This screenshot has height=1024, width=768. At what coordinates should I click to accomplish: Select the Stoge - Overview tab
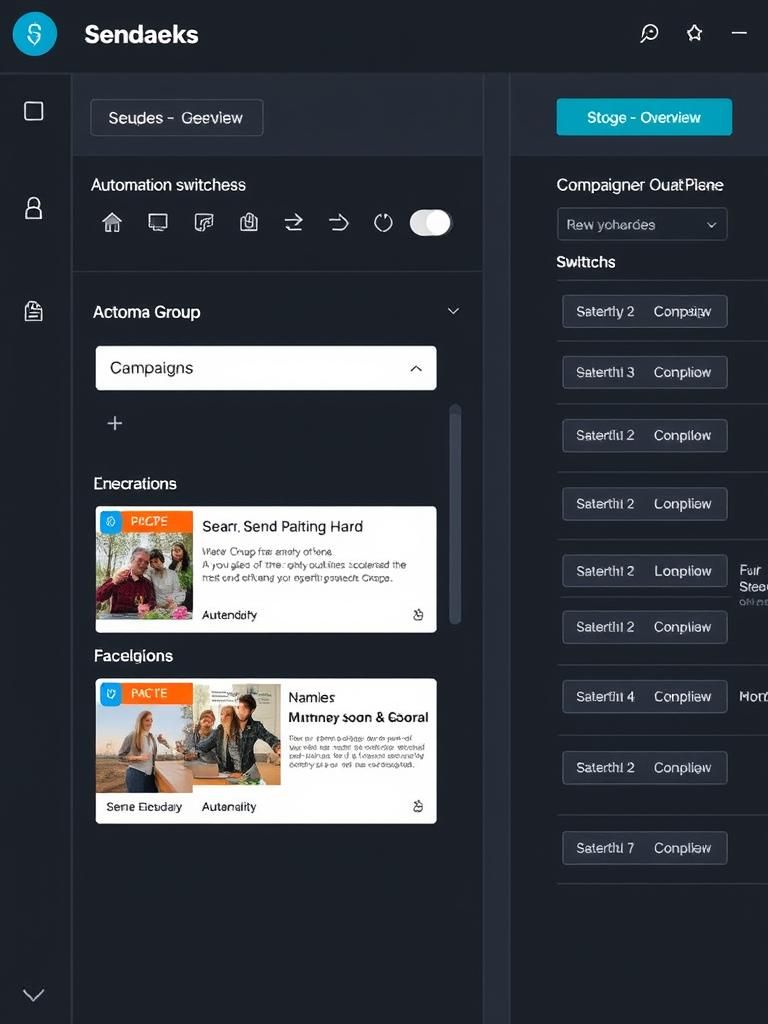(644, 118)
